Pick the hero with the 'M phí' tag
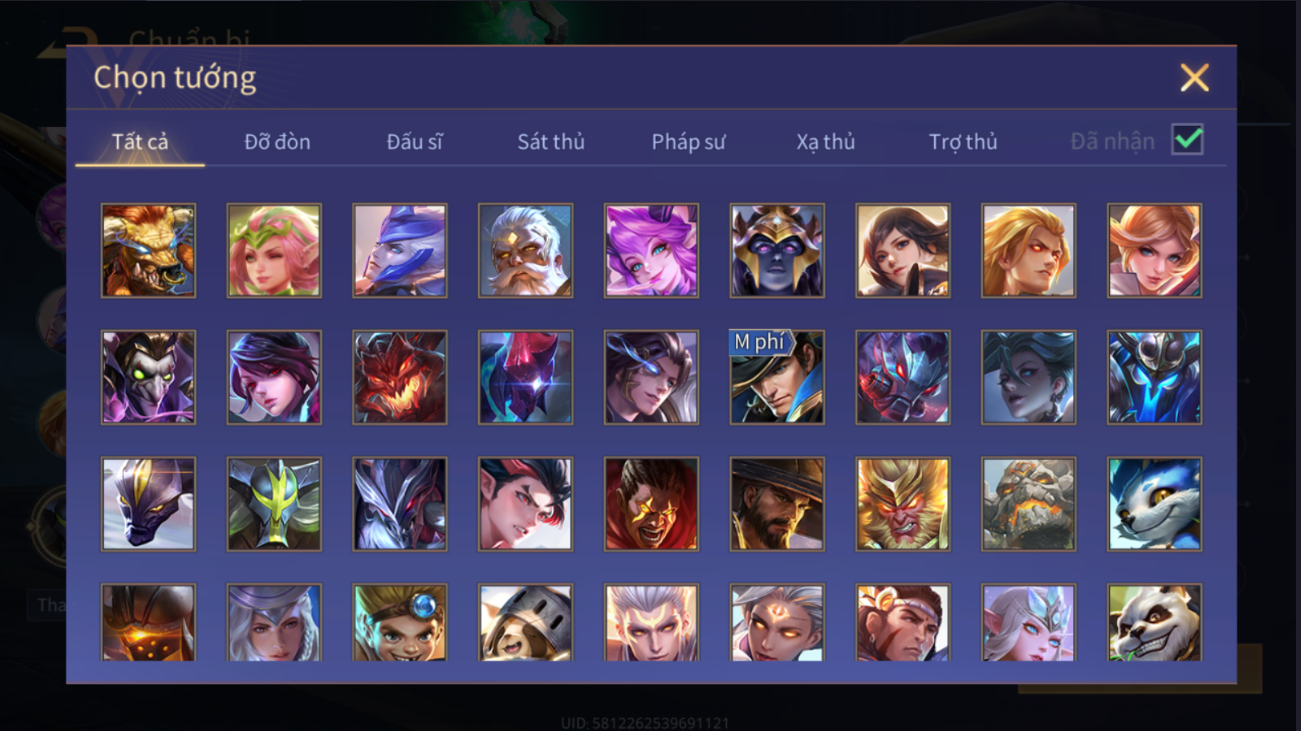 click(x=777, y=378)
